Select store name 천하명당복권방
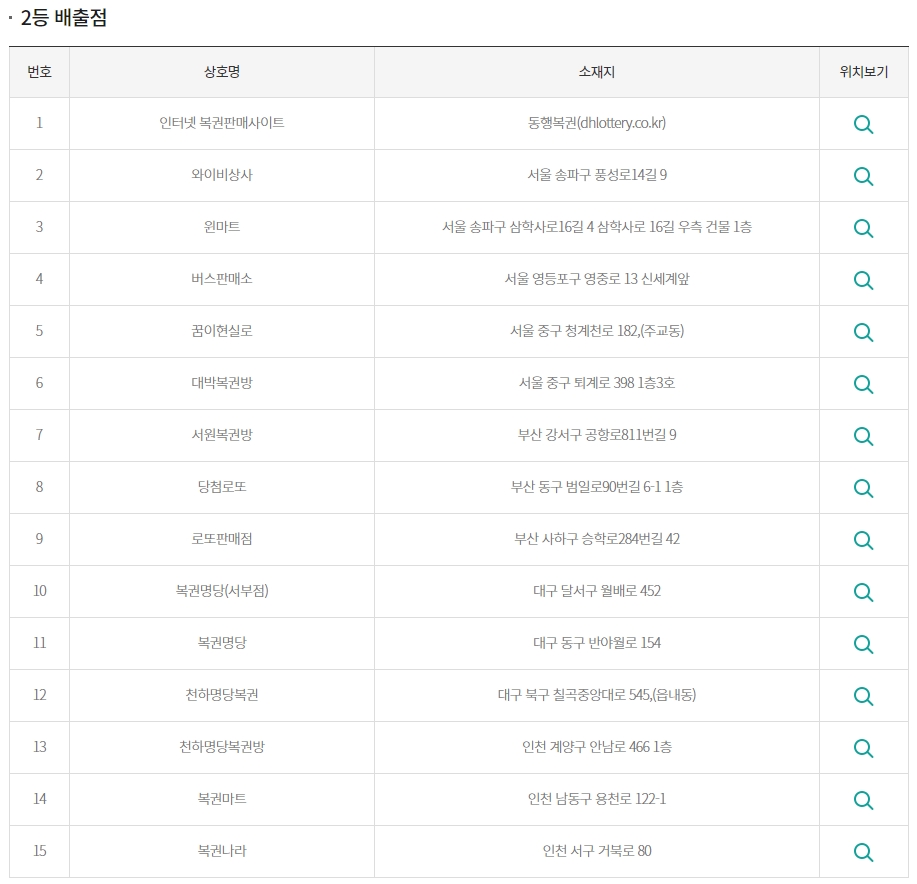Screen dimensions: 917x884 (222, 747)
